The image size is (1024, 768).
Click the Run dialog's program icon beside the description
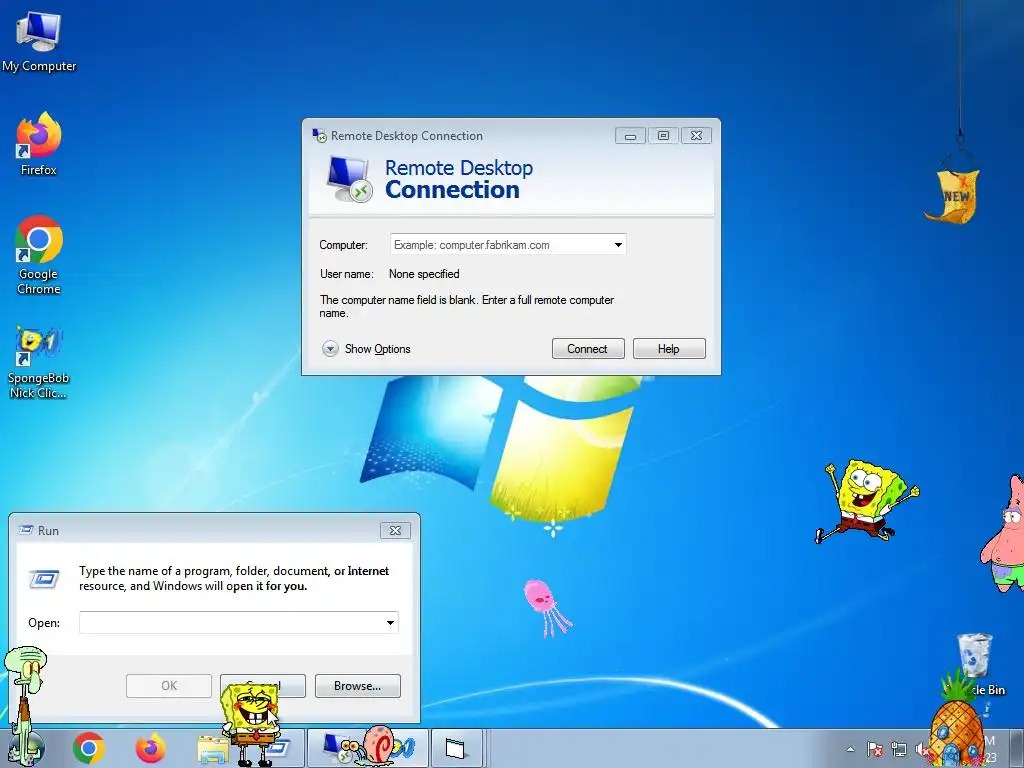tap(44, 579)
